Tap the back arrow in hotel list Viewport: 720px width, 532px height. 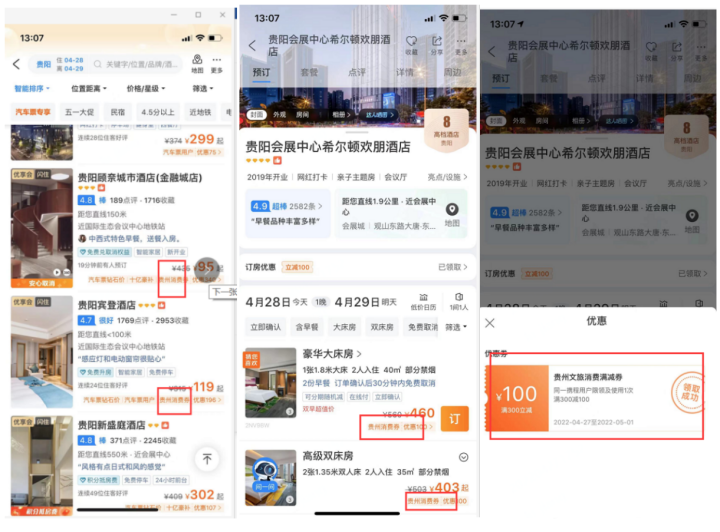click(x=16, y=64)
